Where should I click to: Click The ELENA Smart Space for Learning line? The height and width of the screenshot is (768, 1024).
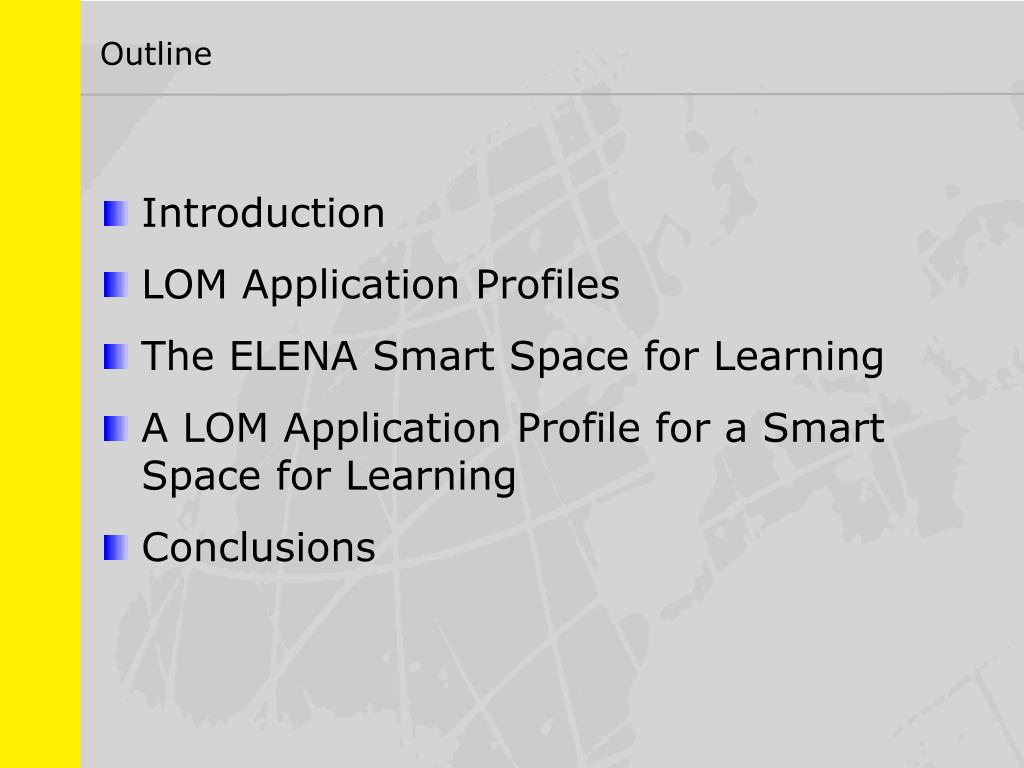pyautogui.click(x=513, y=357)
